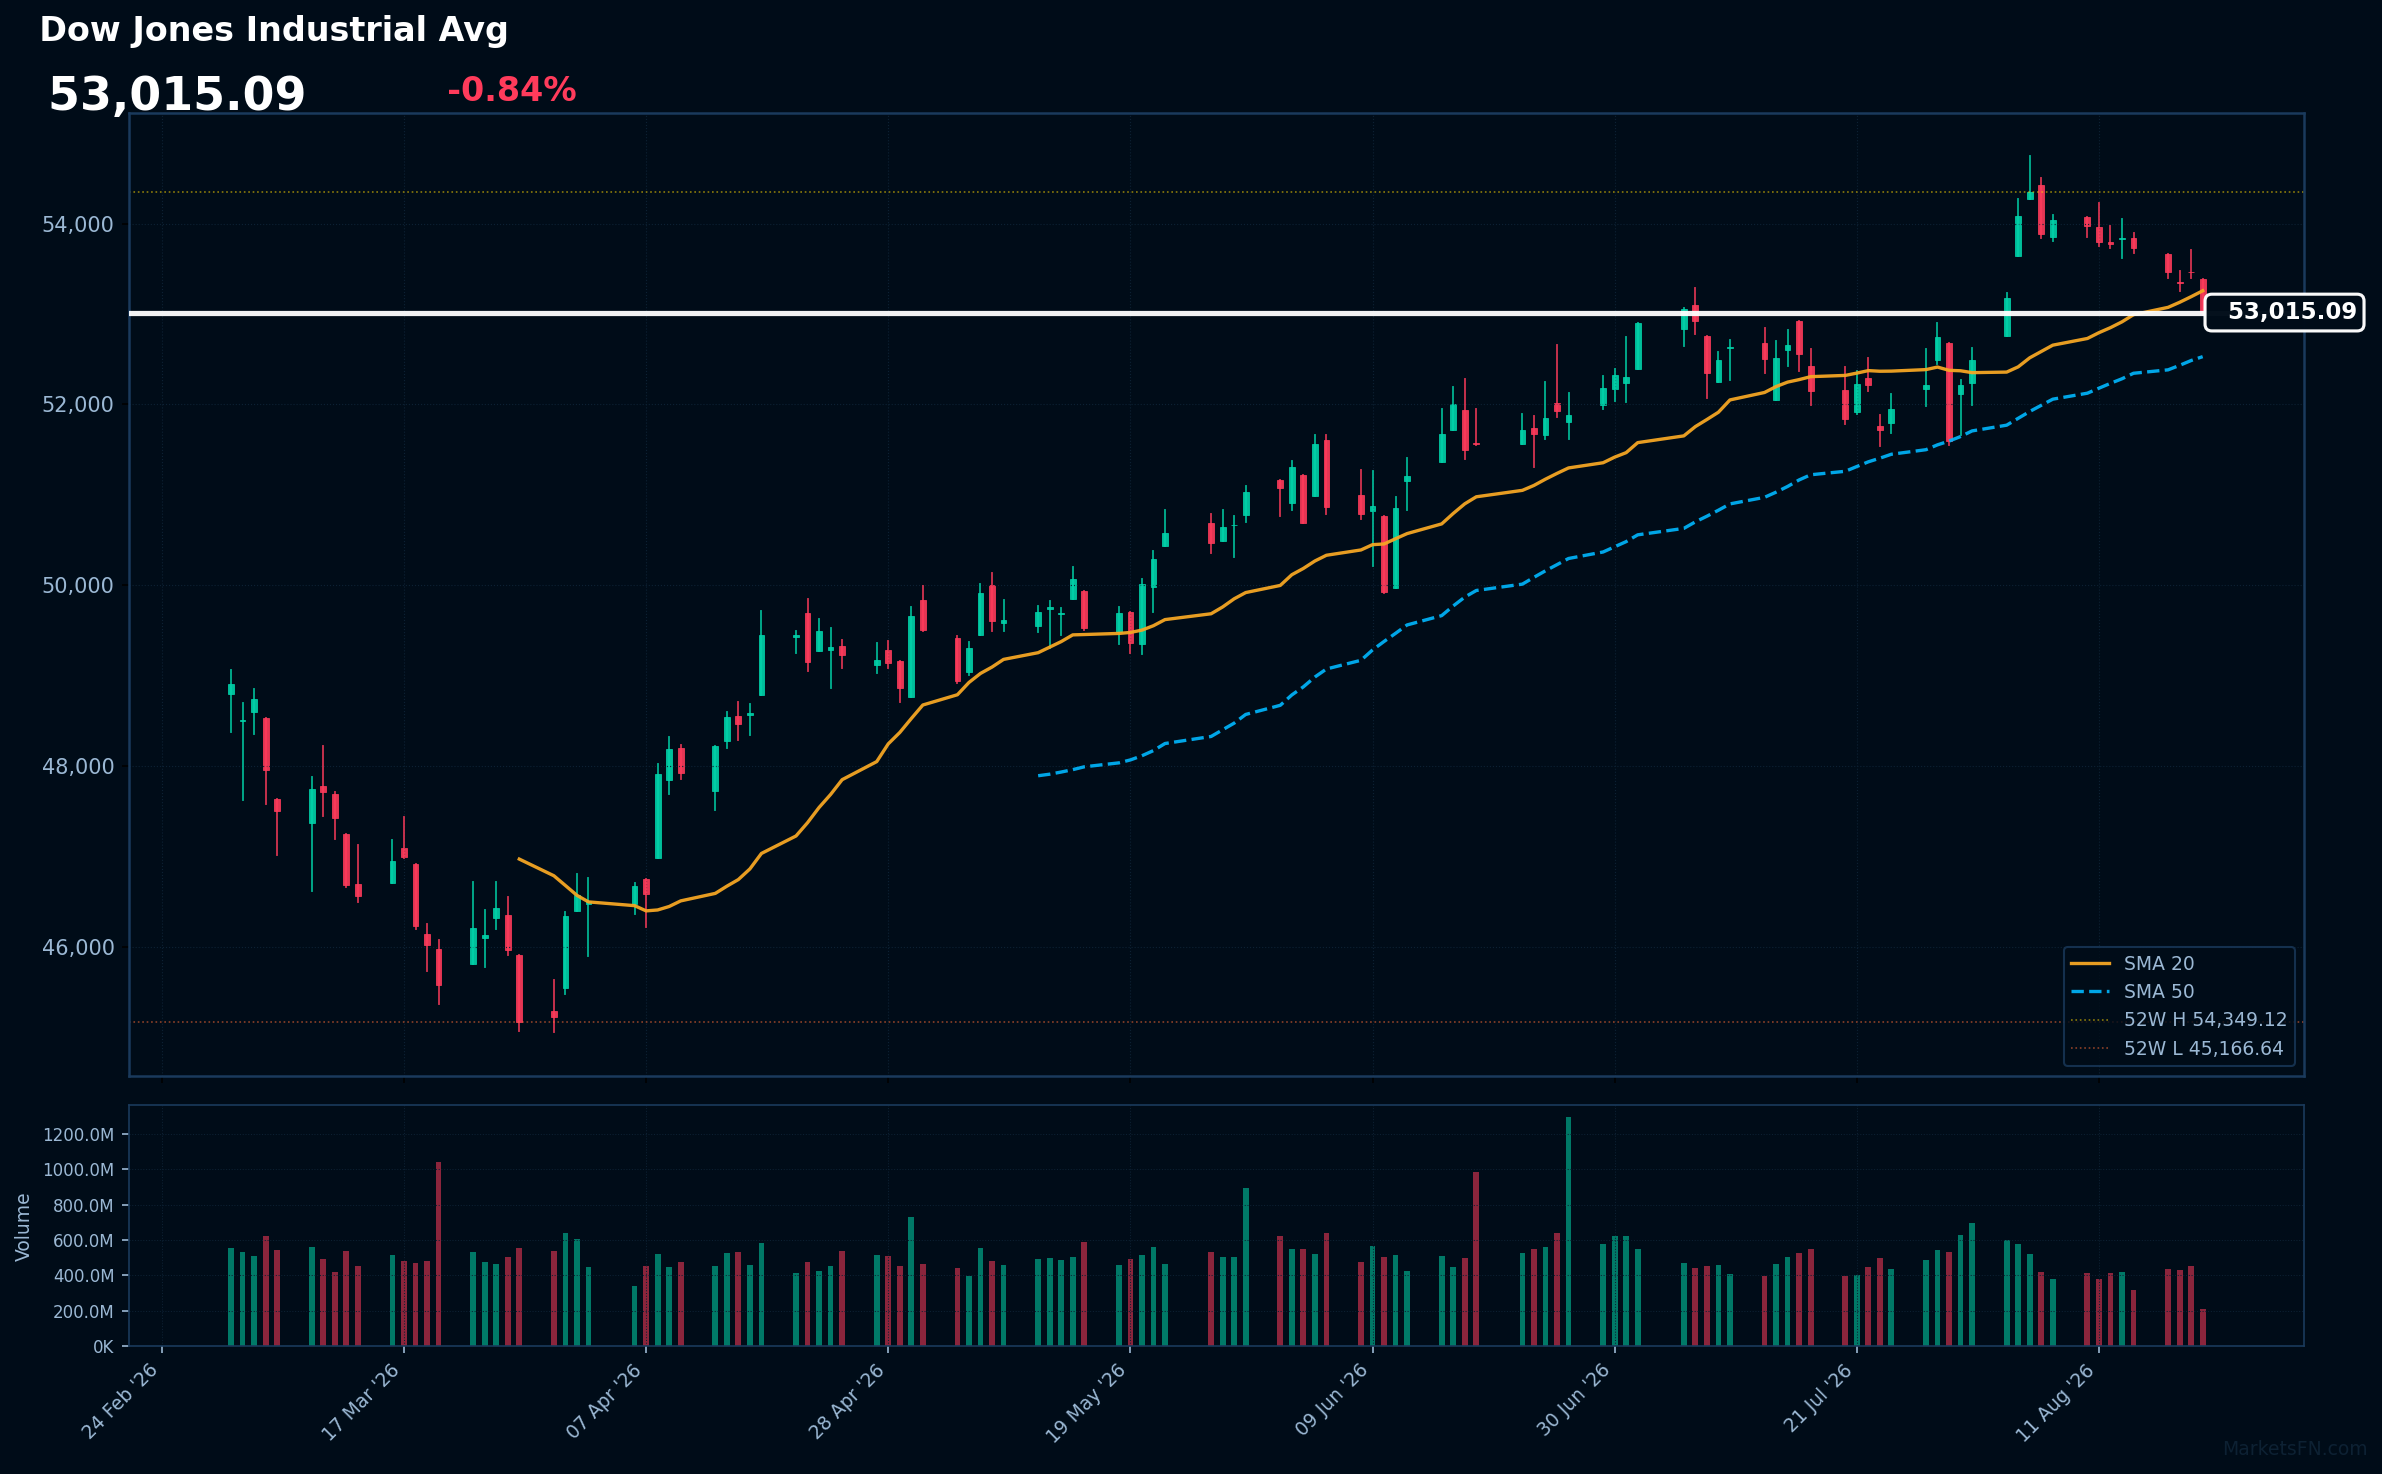2382x1474 pixels.
Task: Click the 50,000 price axis label
Action: coord(78,586)
